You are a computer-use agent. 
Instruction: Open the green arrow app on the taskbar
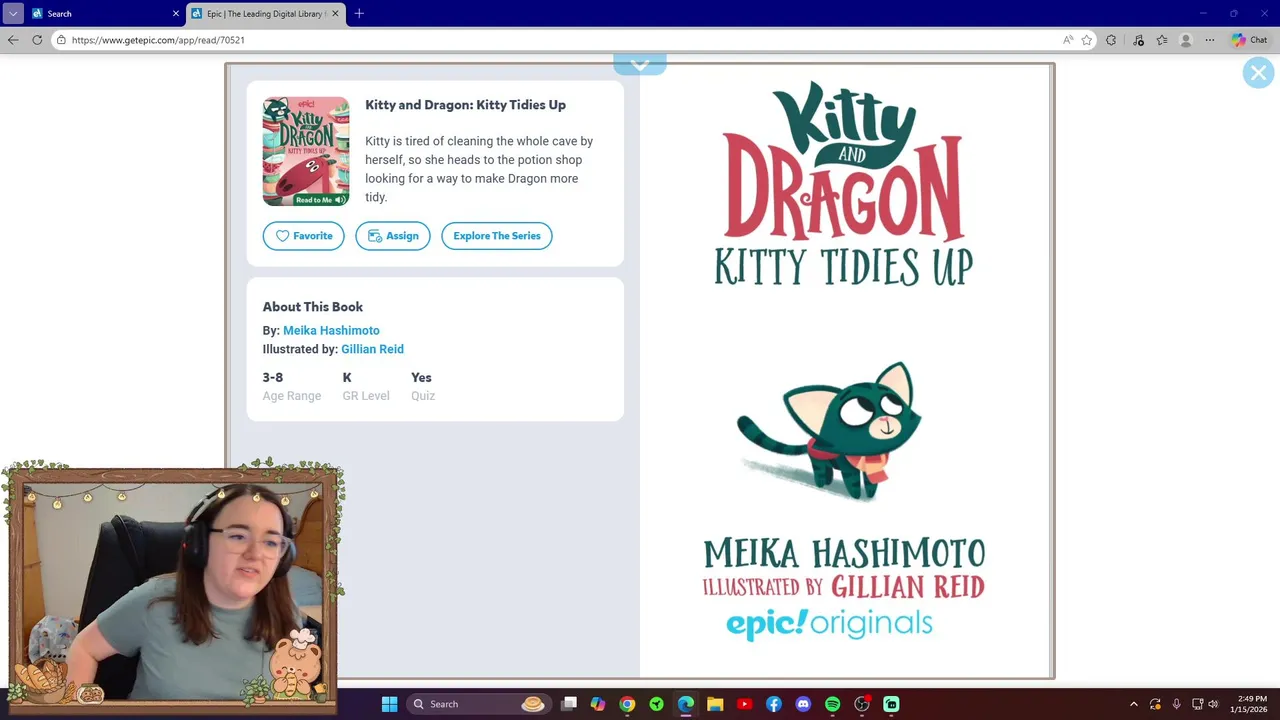pyautogui.click(x=656, y=704)
